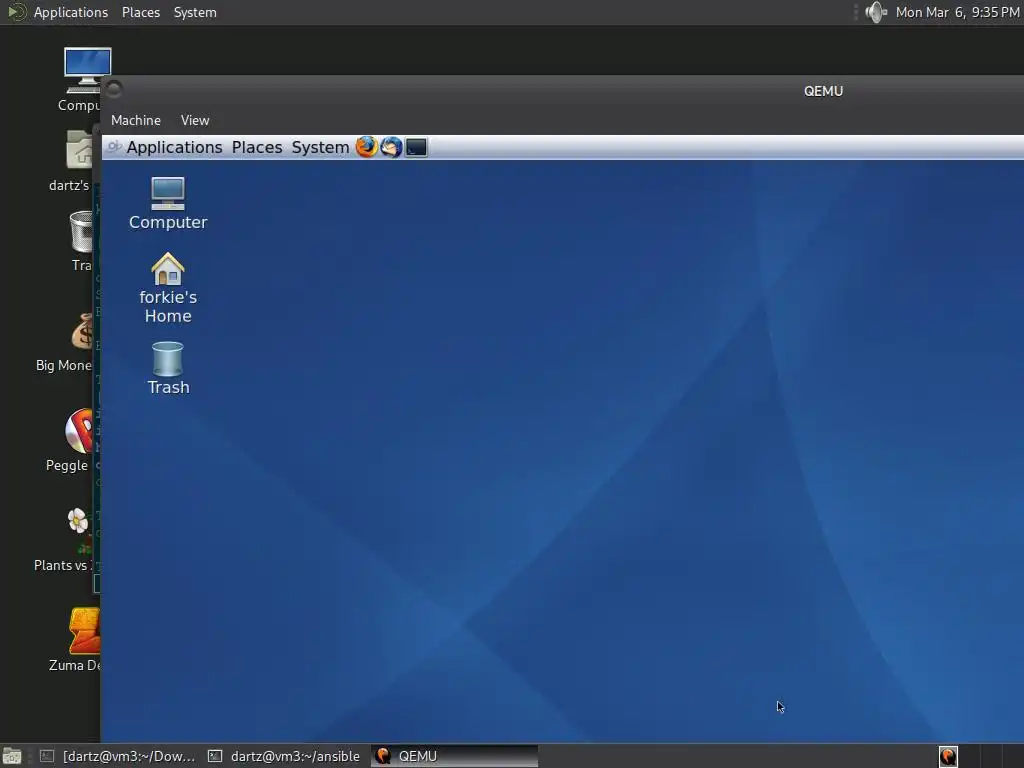Open the View menu in QEMU

(x=195, y=120)
